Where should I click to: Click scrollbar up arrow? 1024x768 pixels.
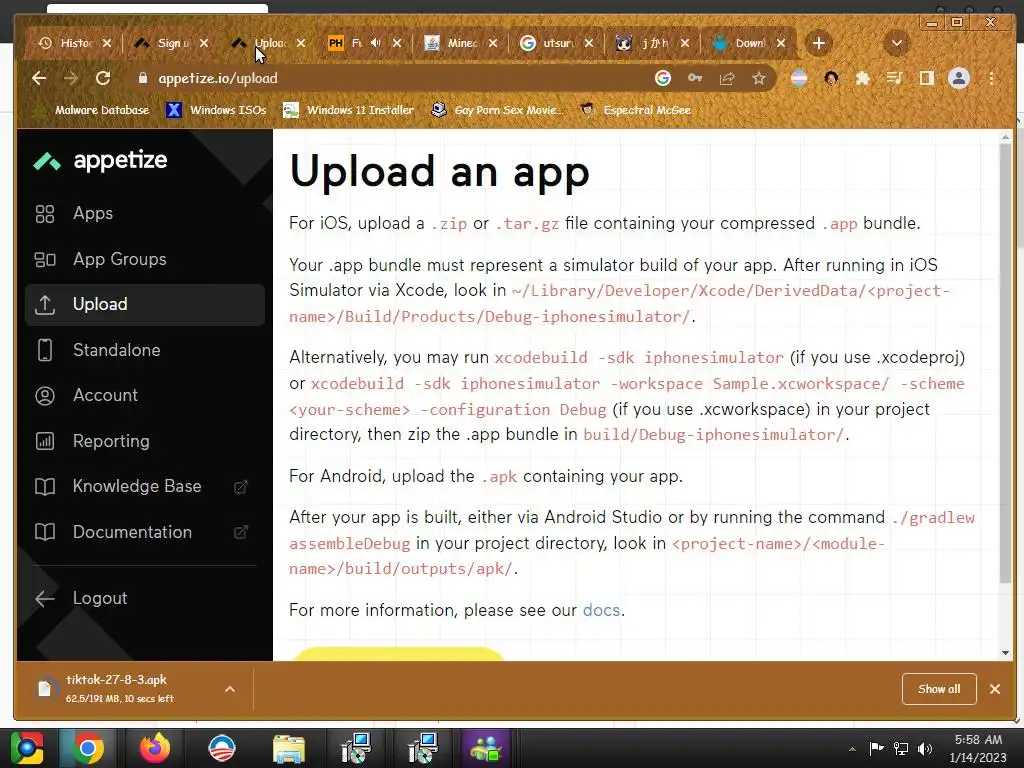[1005, 136]
